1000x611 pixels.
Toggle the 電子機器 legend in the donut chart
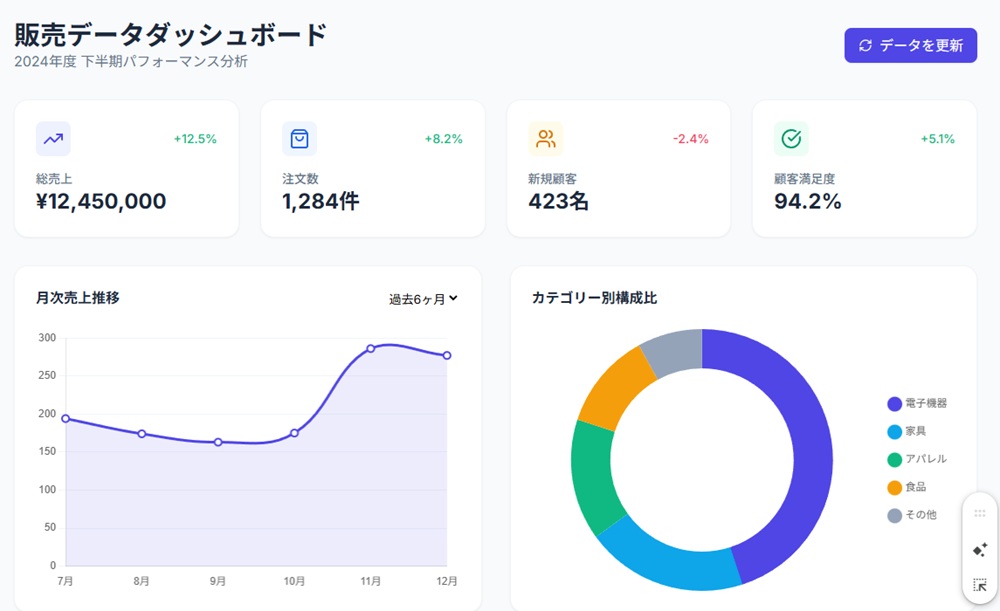point(921,403)
